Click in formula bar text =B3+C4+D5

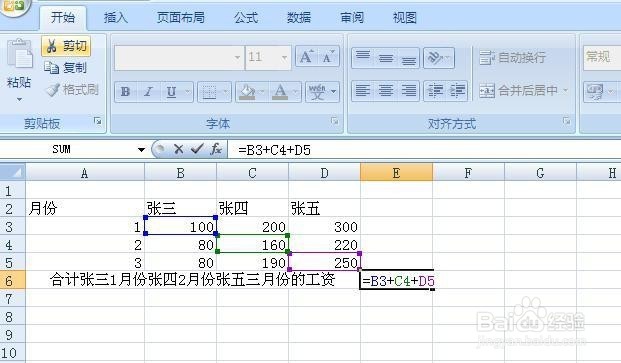pyautogui.click(x=274, y=150)
